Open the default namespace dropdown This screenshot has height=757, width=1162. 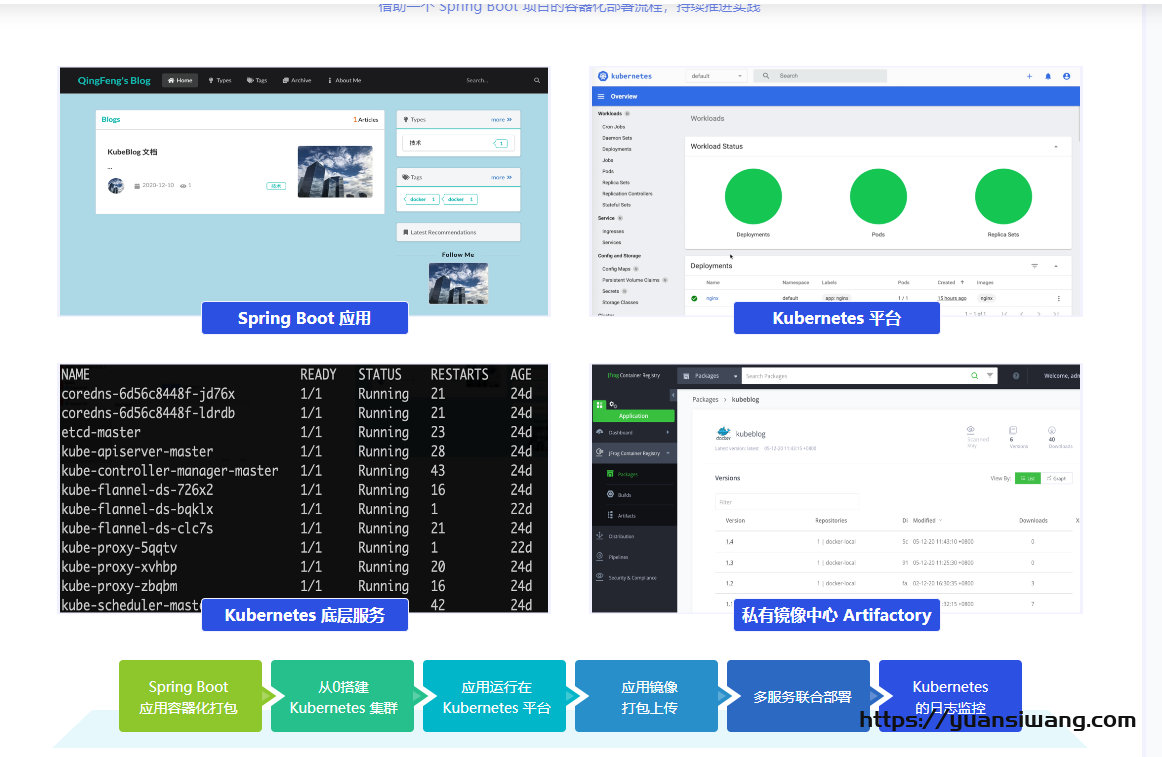pyautogui.click(x=717, y=76)
